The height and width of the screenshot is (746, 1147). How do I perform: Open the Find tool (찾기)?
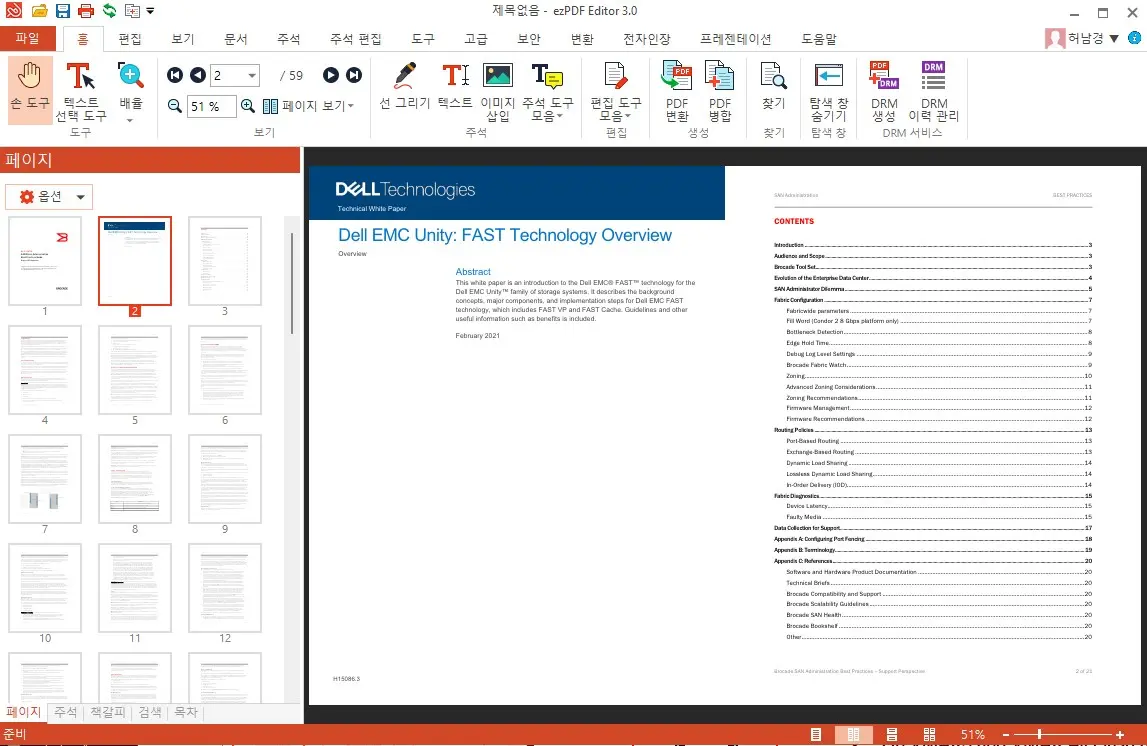click(x=774, y=86)
